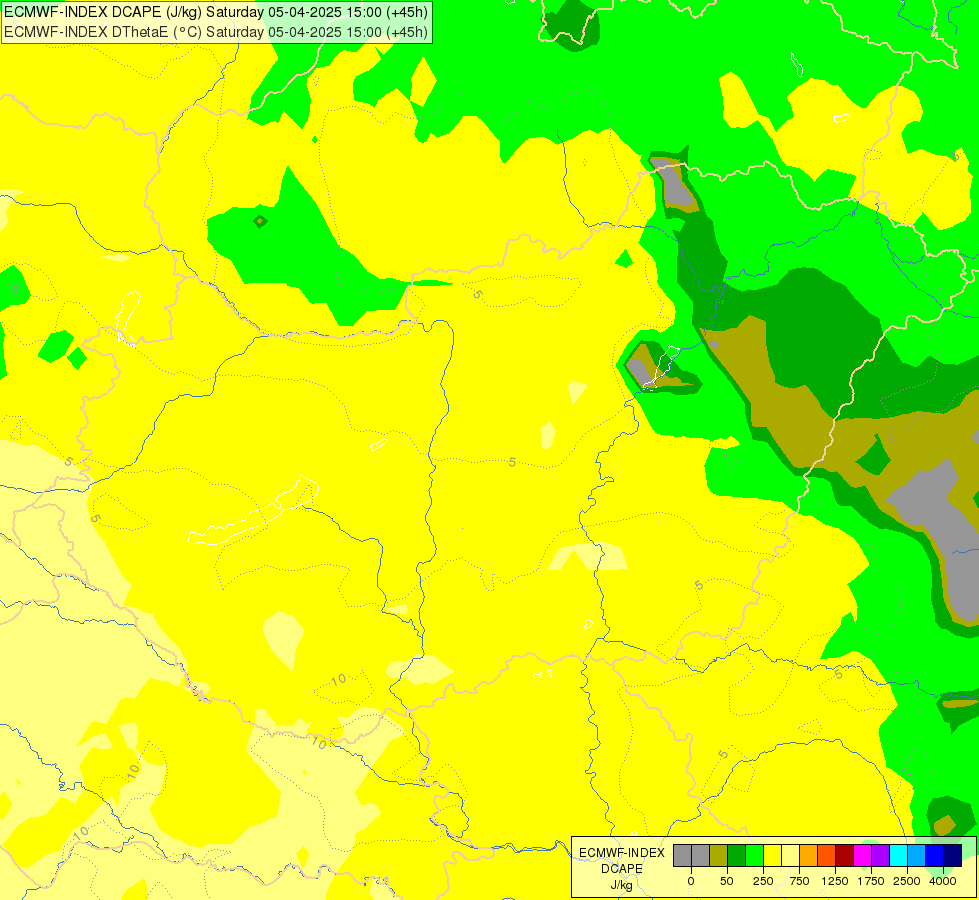Click the J/kg unit in the legend

click(x=622, y=885)
